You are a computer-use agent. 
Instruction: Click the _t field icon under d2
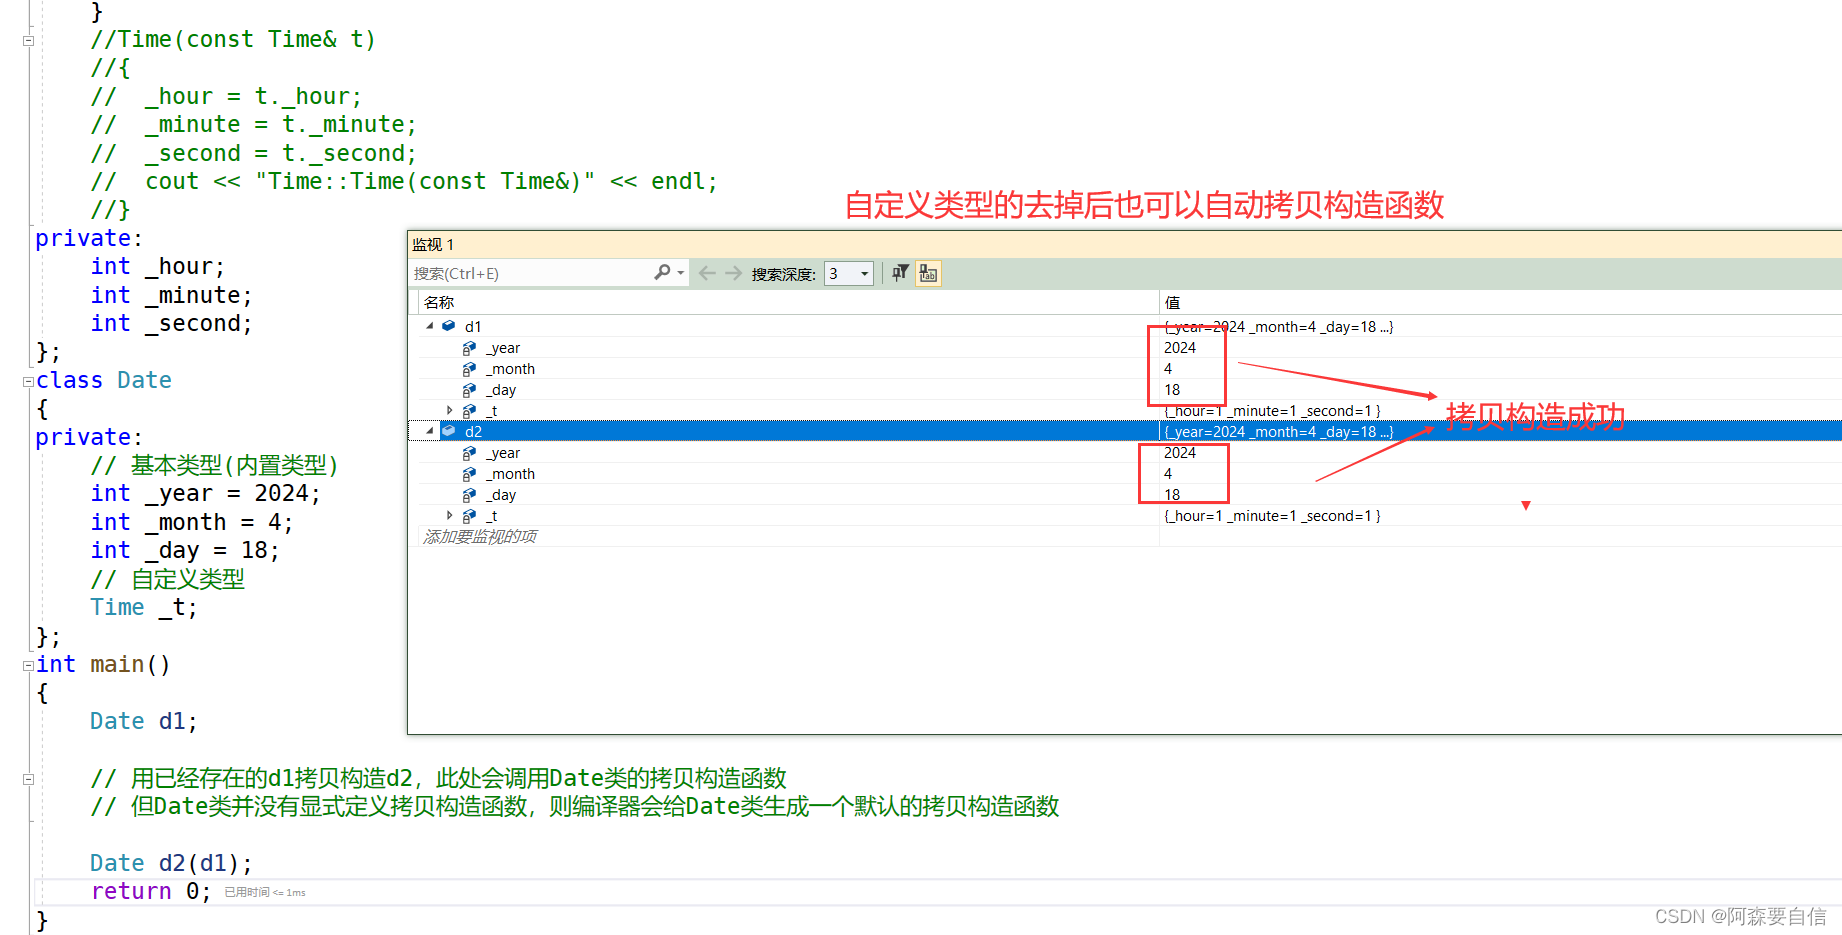[469, 516]
